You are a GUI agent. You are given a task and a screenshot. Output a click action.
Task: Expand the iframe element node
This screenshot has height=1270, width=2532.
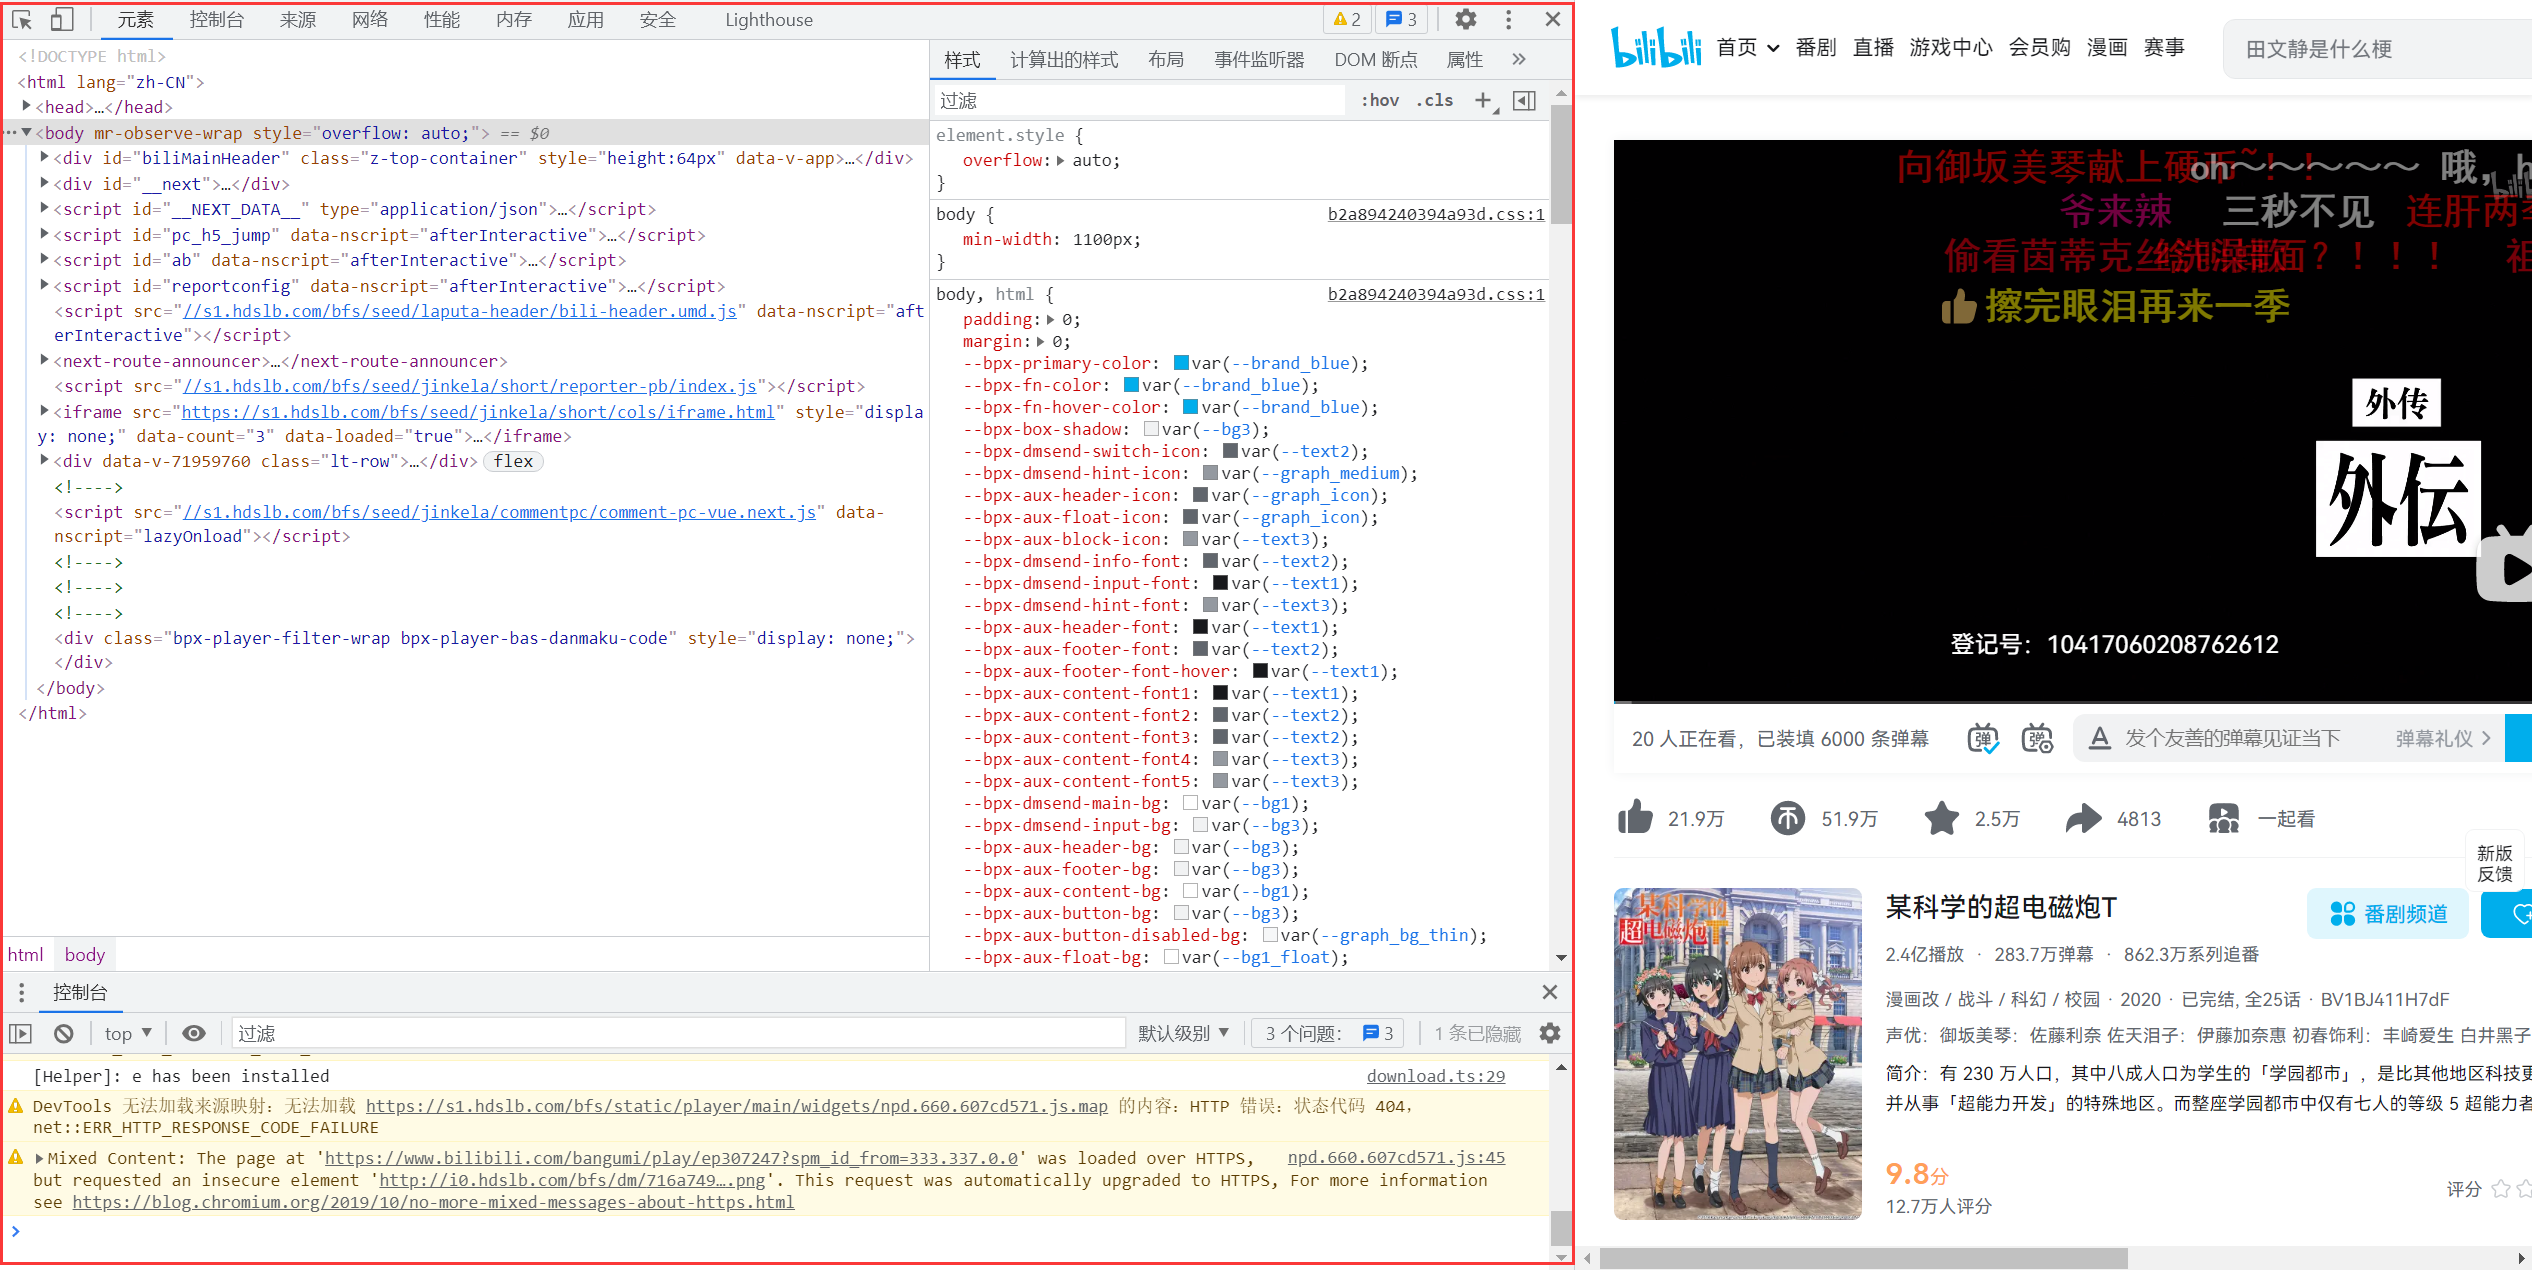pyautogui.click(x=45, y=411)
